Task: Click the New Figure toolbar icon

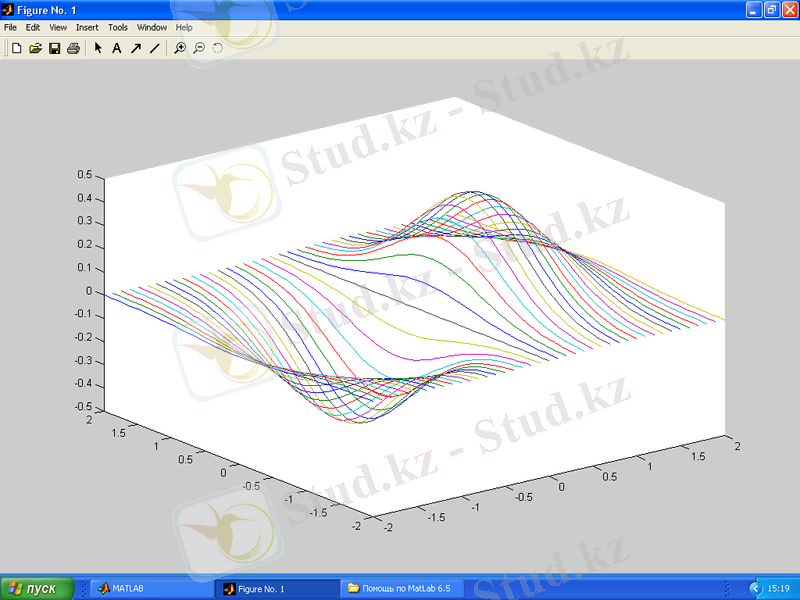Action: [x=16, y=48]
